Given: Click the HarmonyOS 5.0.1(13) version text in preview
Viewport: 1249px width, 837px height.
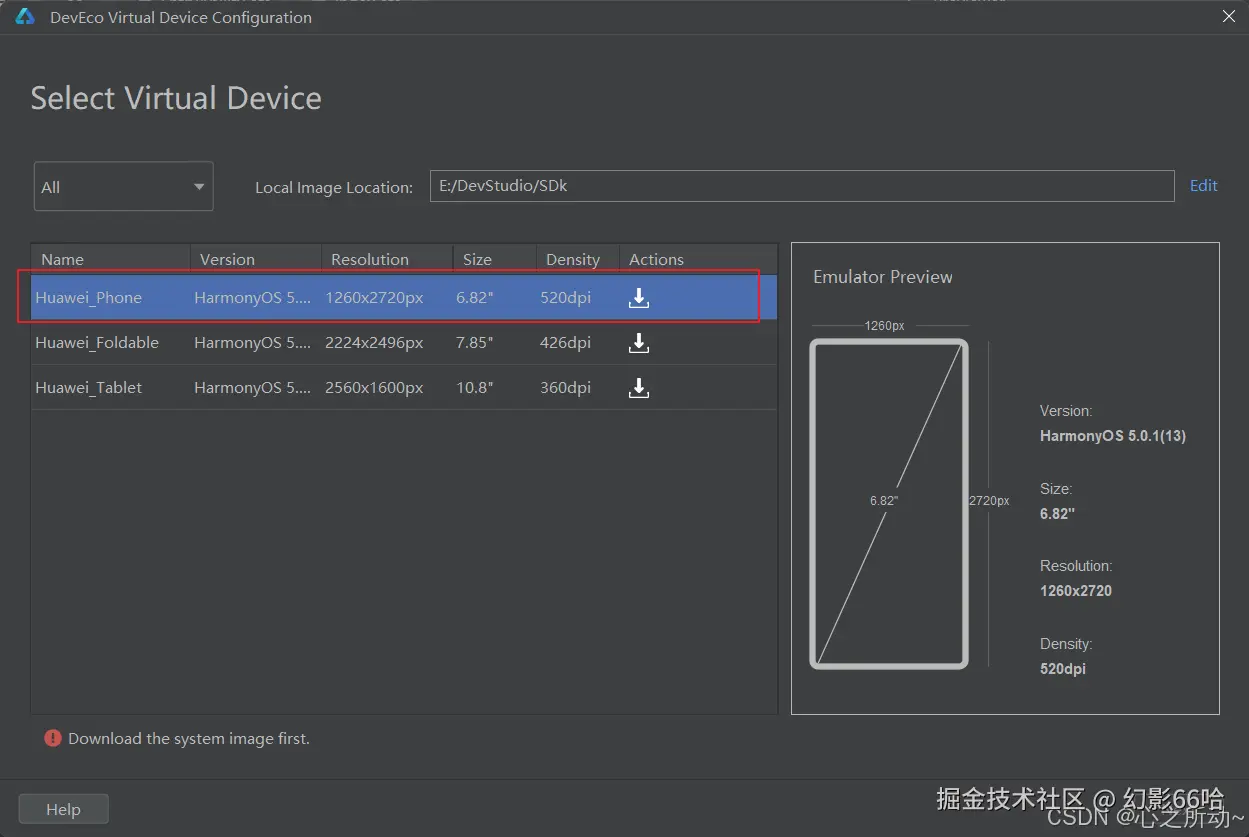Looking at the screenshot, I should (x=1113, y=436).
